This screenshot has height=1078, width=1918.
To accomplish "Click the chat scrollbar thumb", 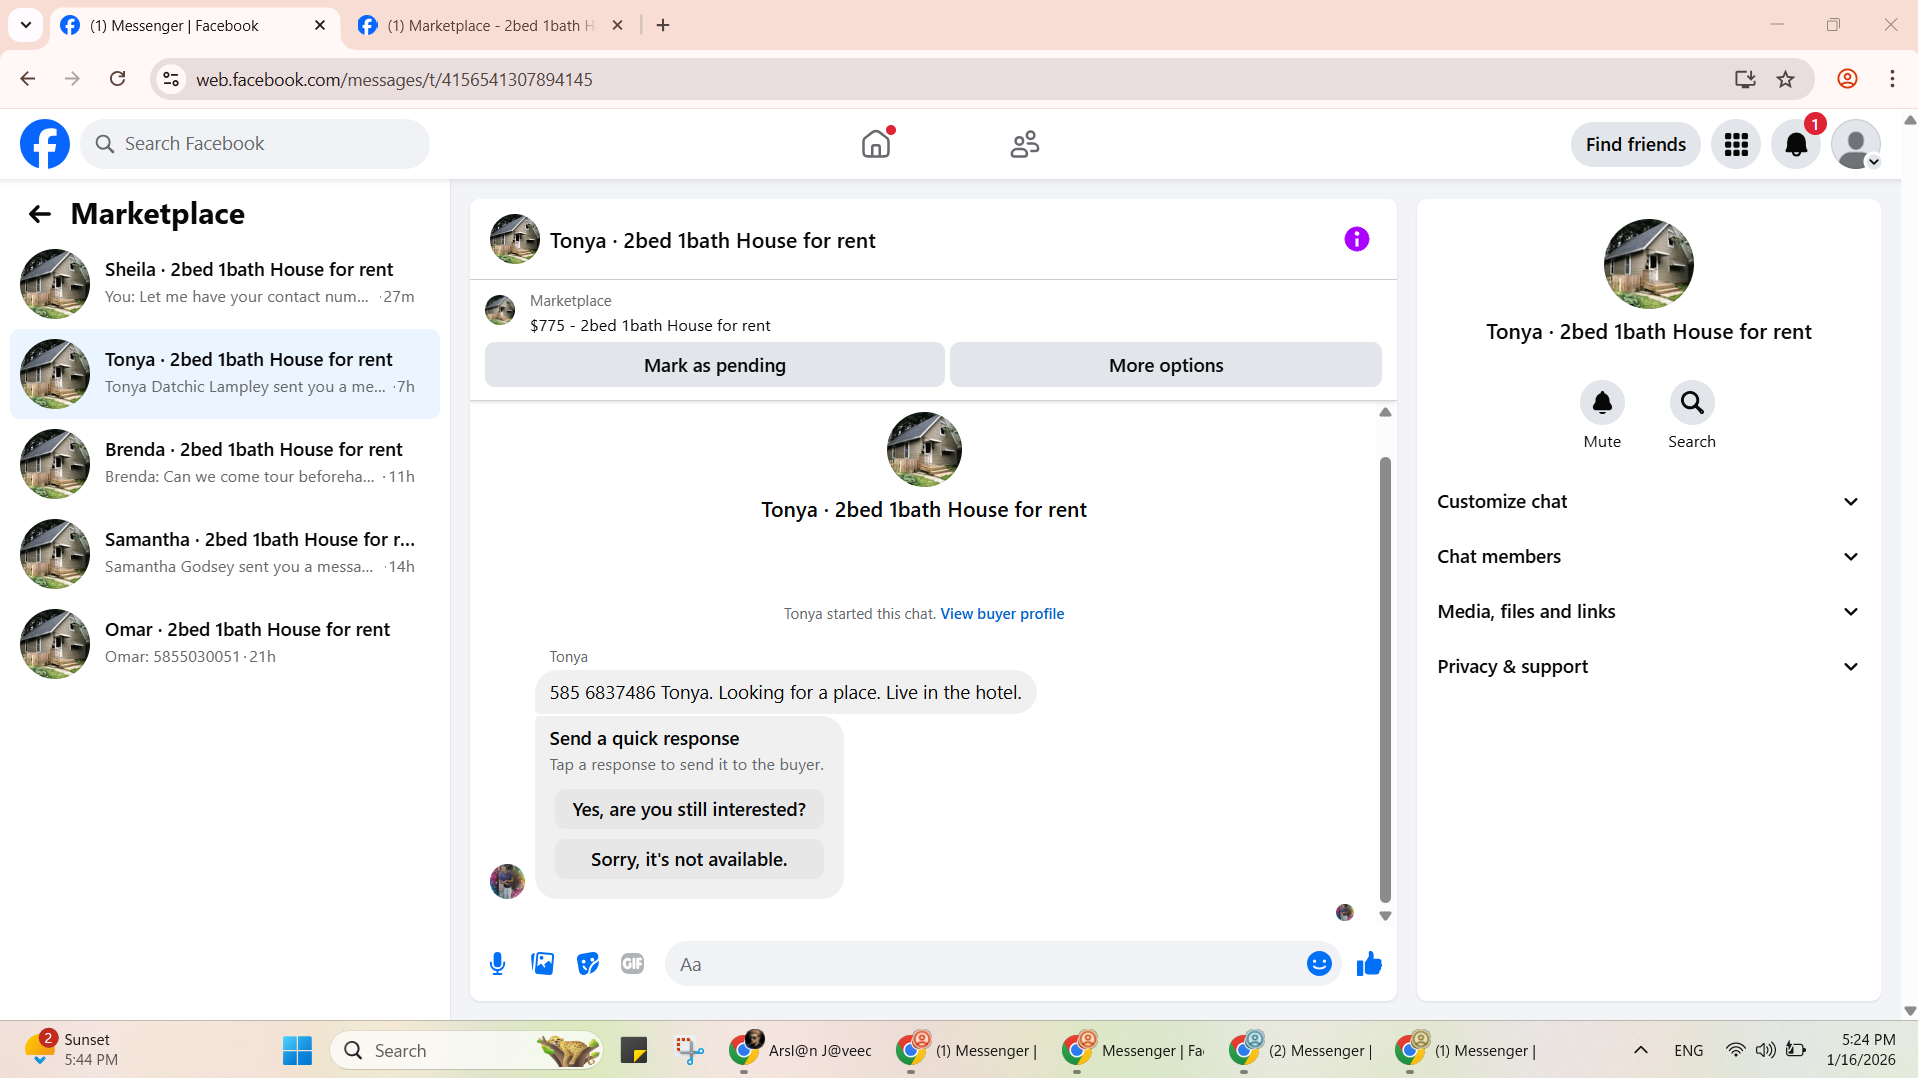I will [x=1385, y=680].
